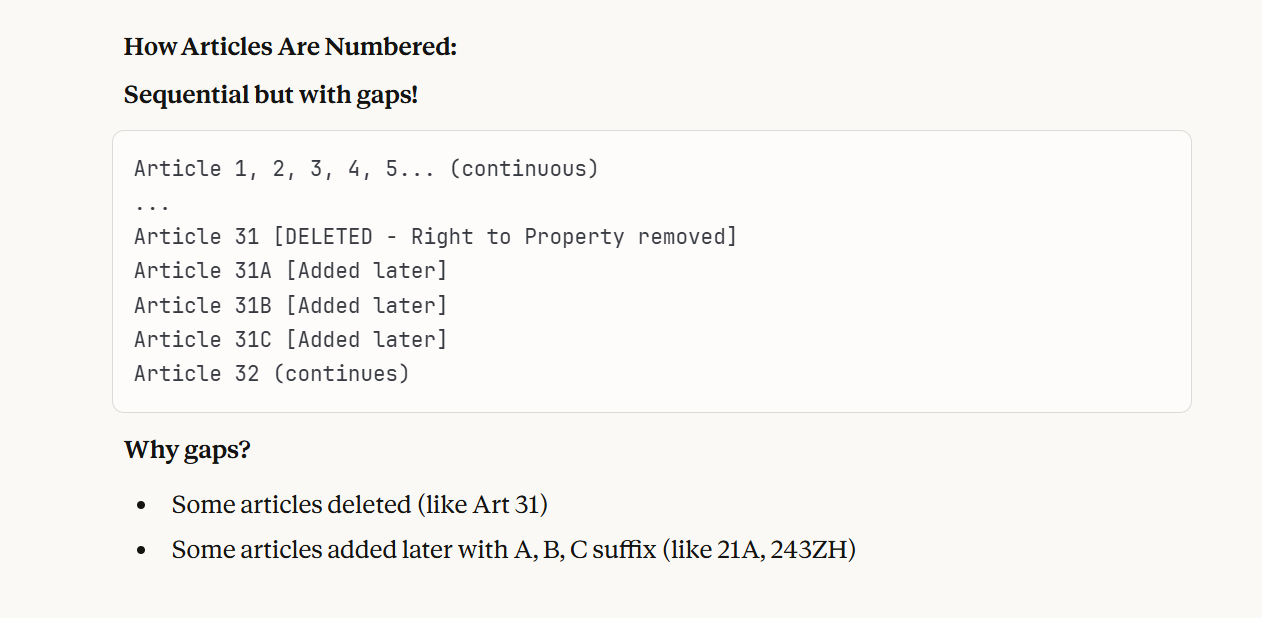Click the standalone ellipsis line in the code block

[x=152, y=203]
